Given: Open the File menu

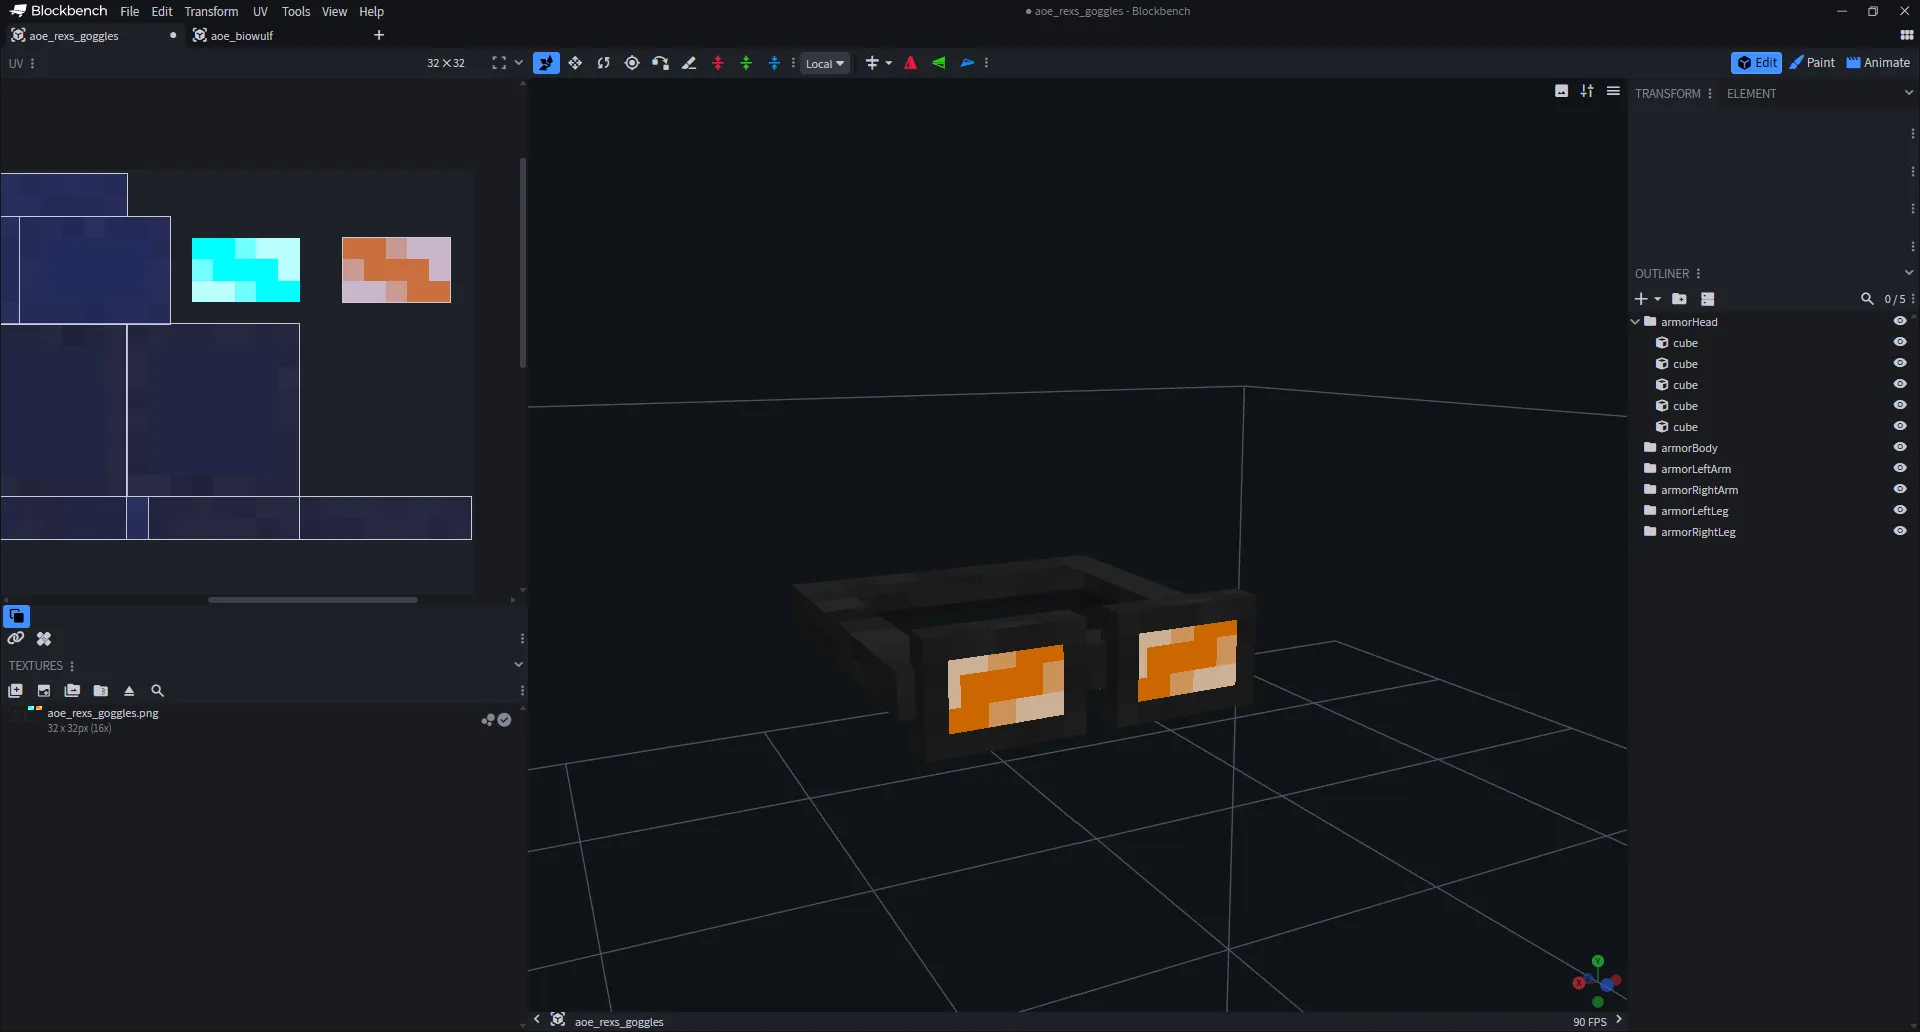Looking at the screenshot, I should tap(129, 12).
